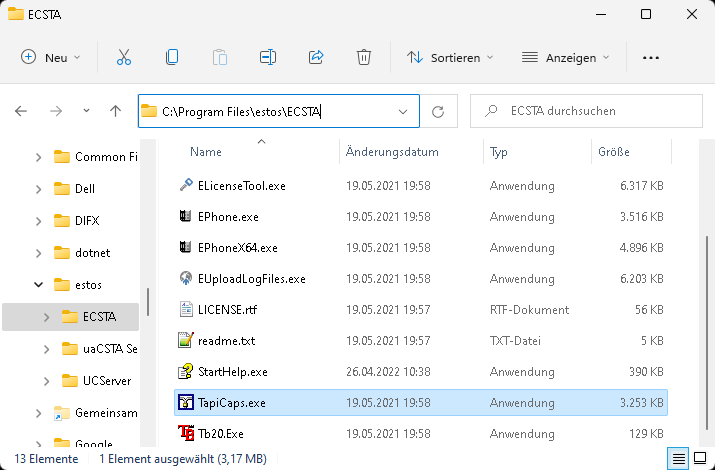715x470 pixels.
Task: Click the Rename icon in toolbar
Action: click(268, 58)
